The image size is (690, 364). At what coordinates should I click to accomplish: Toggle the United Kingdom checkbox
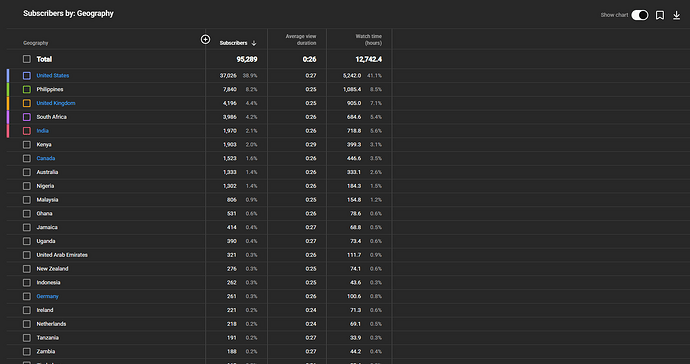pyautogui.click(x=27, y=103)
